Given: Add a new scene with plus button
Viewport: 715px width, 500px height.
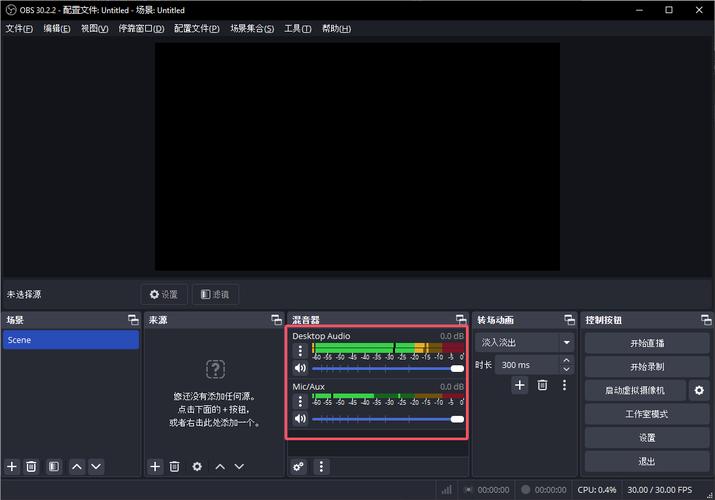Looking at the screenshot, I should (x=12, y=466).
